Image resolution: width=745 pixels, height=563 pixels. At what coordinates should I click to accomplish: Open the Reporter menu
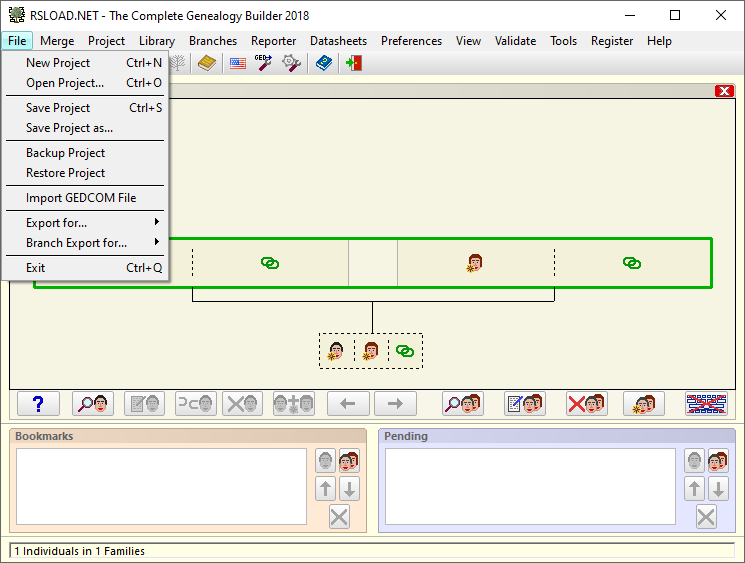click(273, 41)
